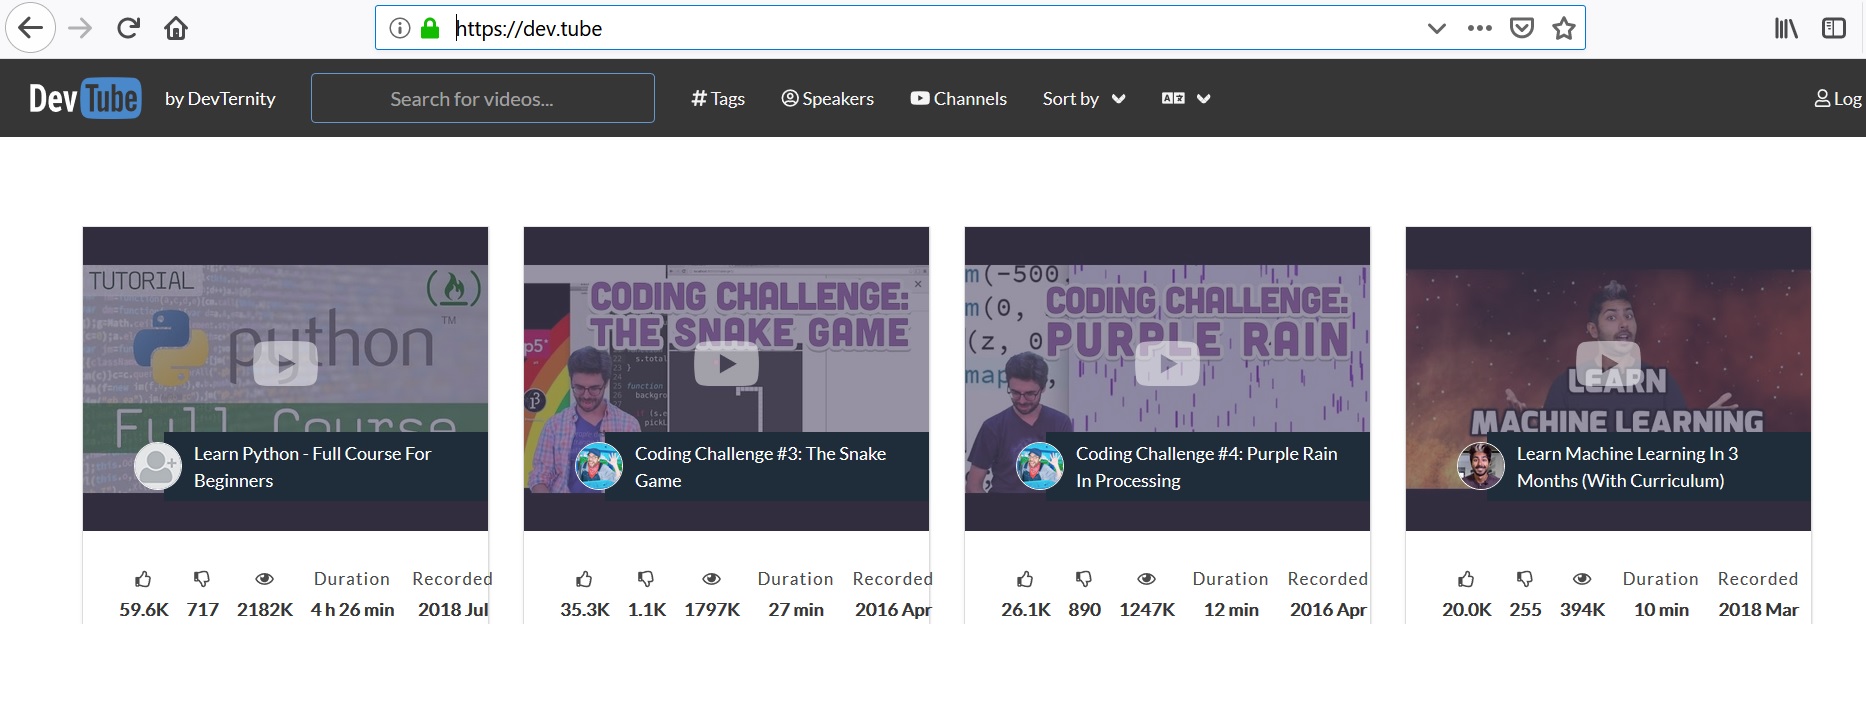This screenshot has width=1866, height=728.
Task: Open the Speakers page
Action: 827,98
